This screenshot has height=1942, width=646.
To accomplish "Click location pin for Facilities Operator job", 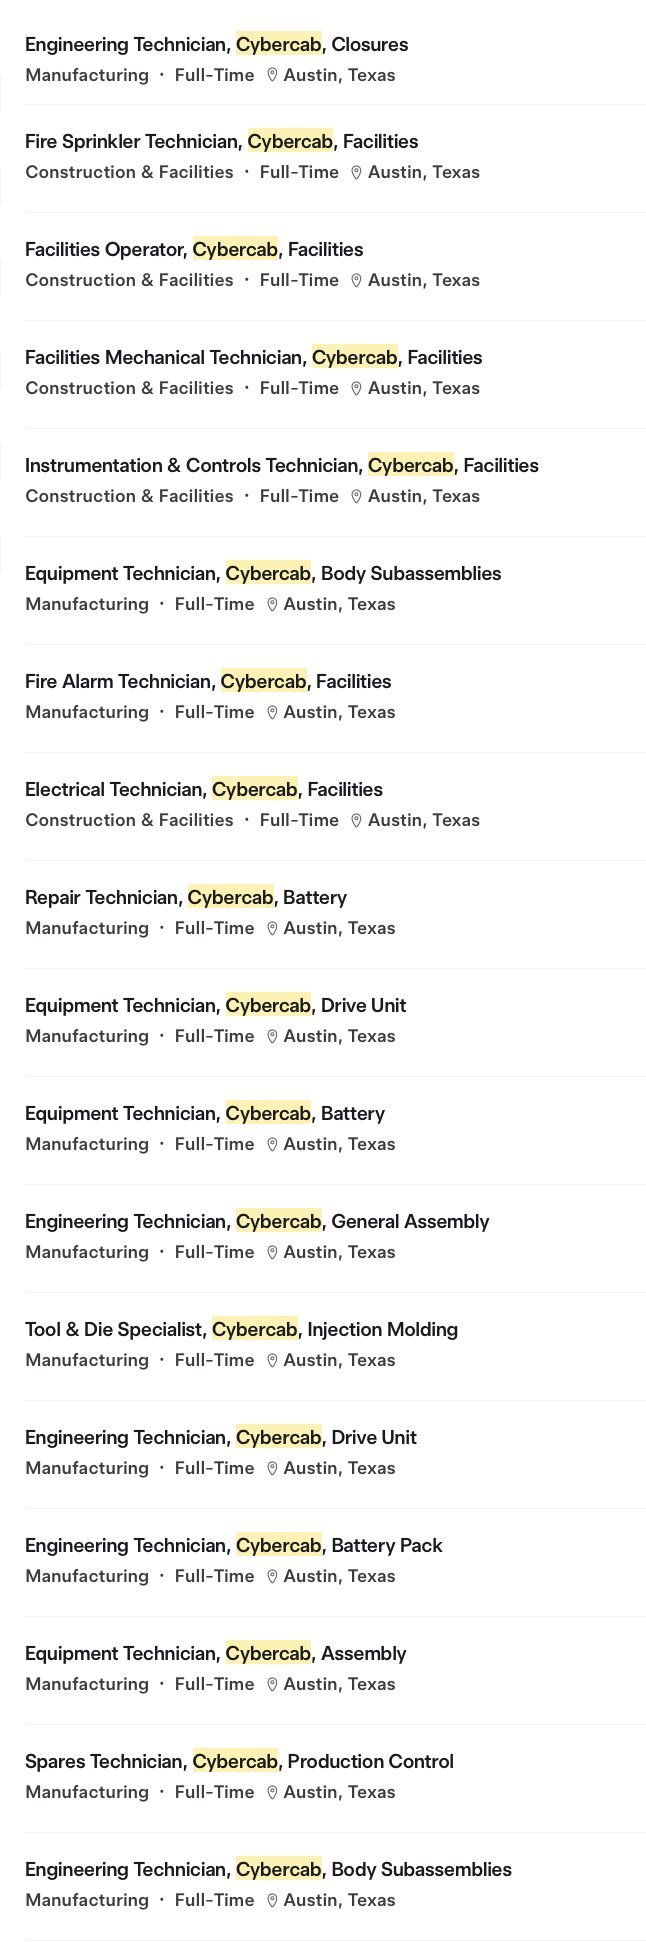I will [356, 280].
